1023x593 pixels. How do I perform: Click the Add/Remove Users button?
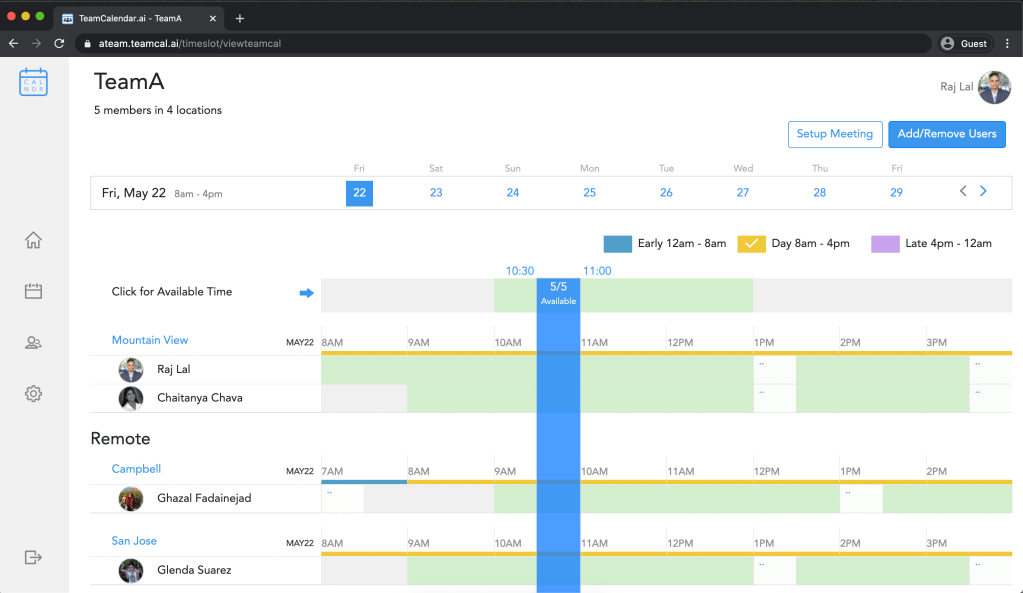click(946, 134)
